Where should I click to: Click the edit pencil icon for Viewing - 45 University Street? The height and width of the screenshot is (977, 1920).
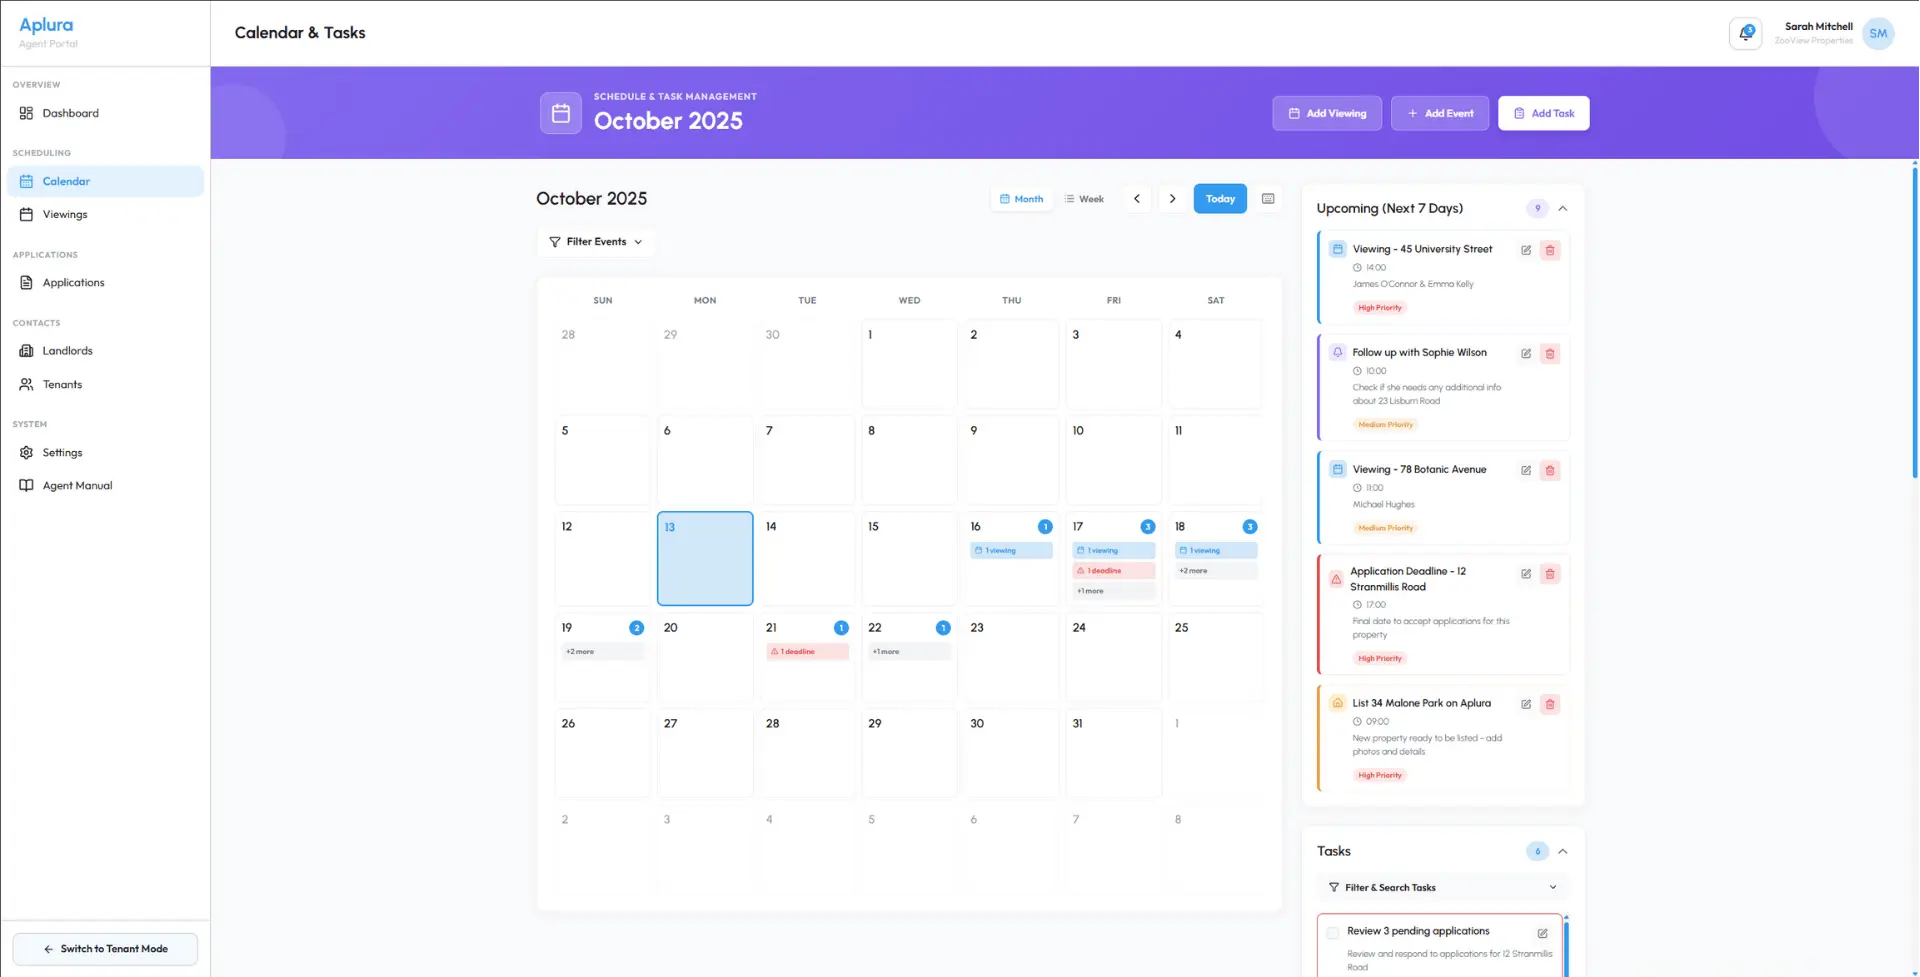(1525, 250)
